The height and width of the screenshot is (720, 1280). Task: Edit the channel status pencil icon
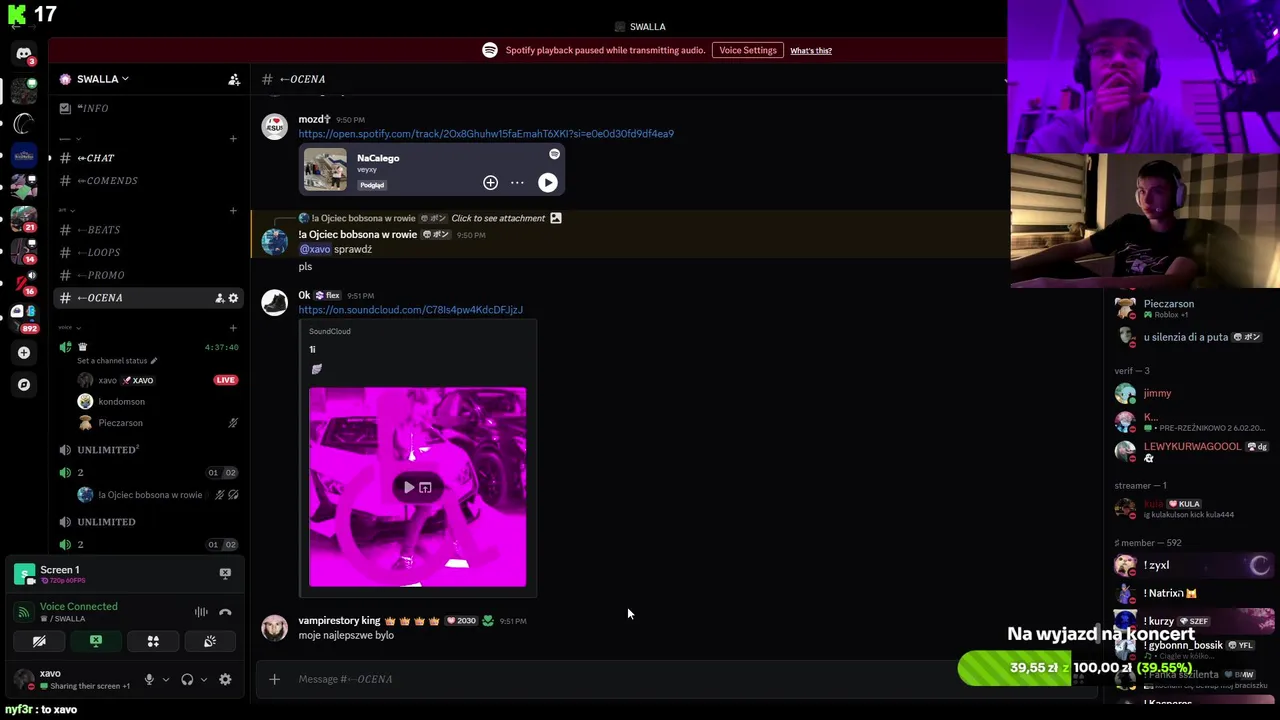click(x=153, y=360)
